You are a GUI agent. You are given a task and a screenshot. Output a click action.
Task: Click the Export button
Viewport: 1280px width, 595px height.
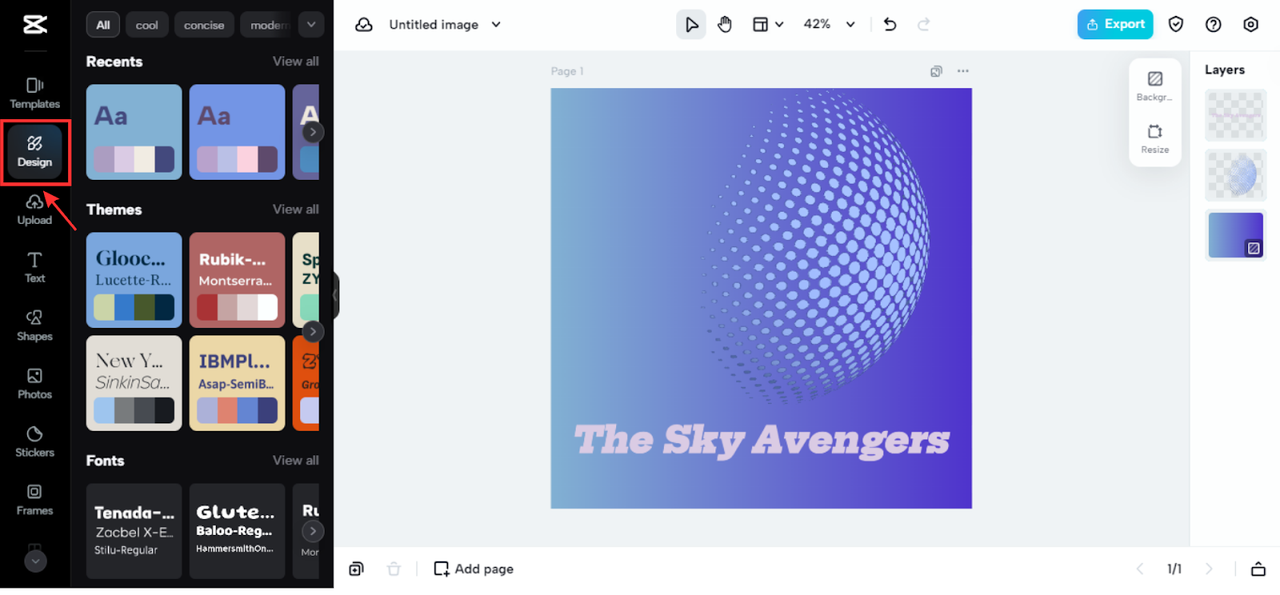coord(1115,25)
